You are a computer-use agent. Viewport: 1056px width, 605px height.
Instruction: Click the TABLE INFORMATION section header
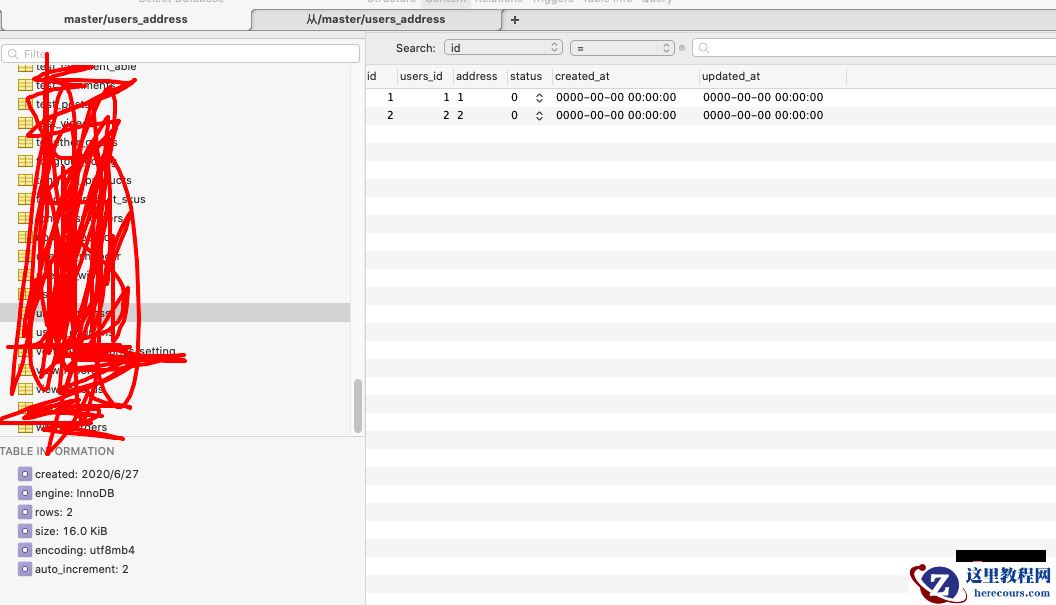point(57,451)
